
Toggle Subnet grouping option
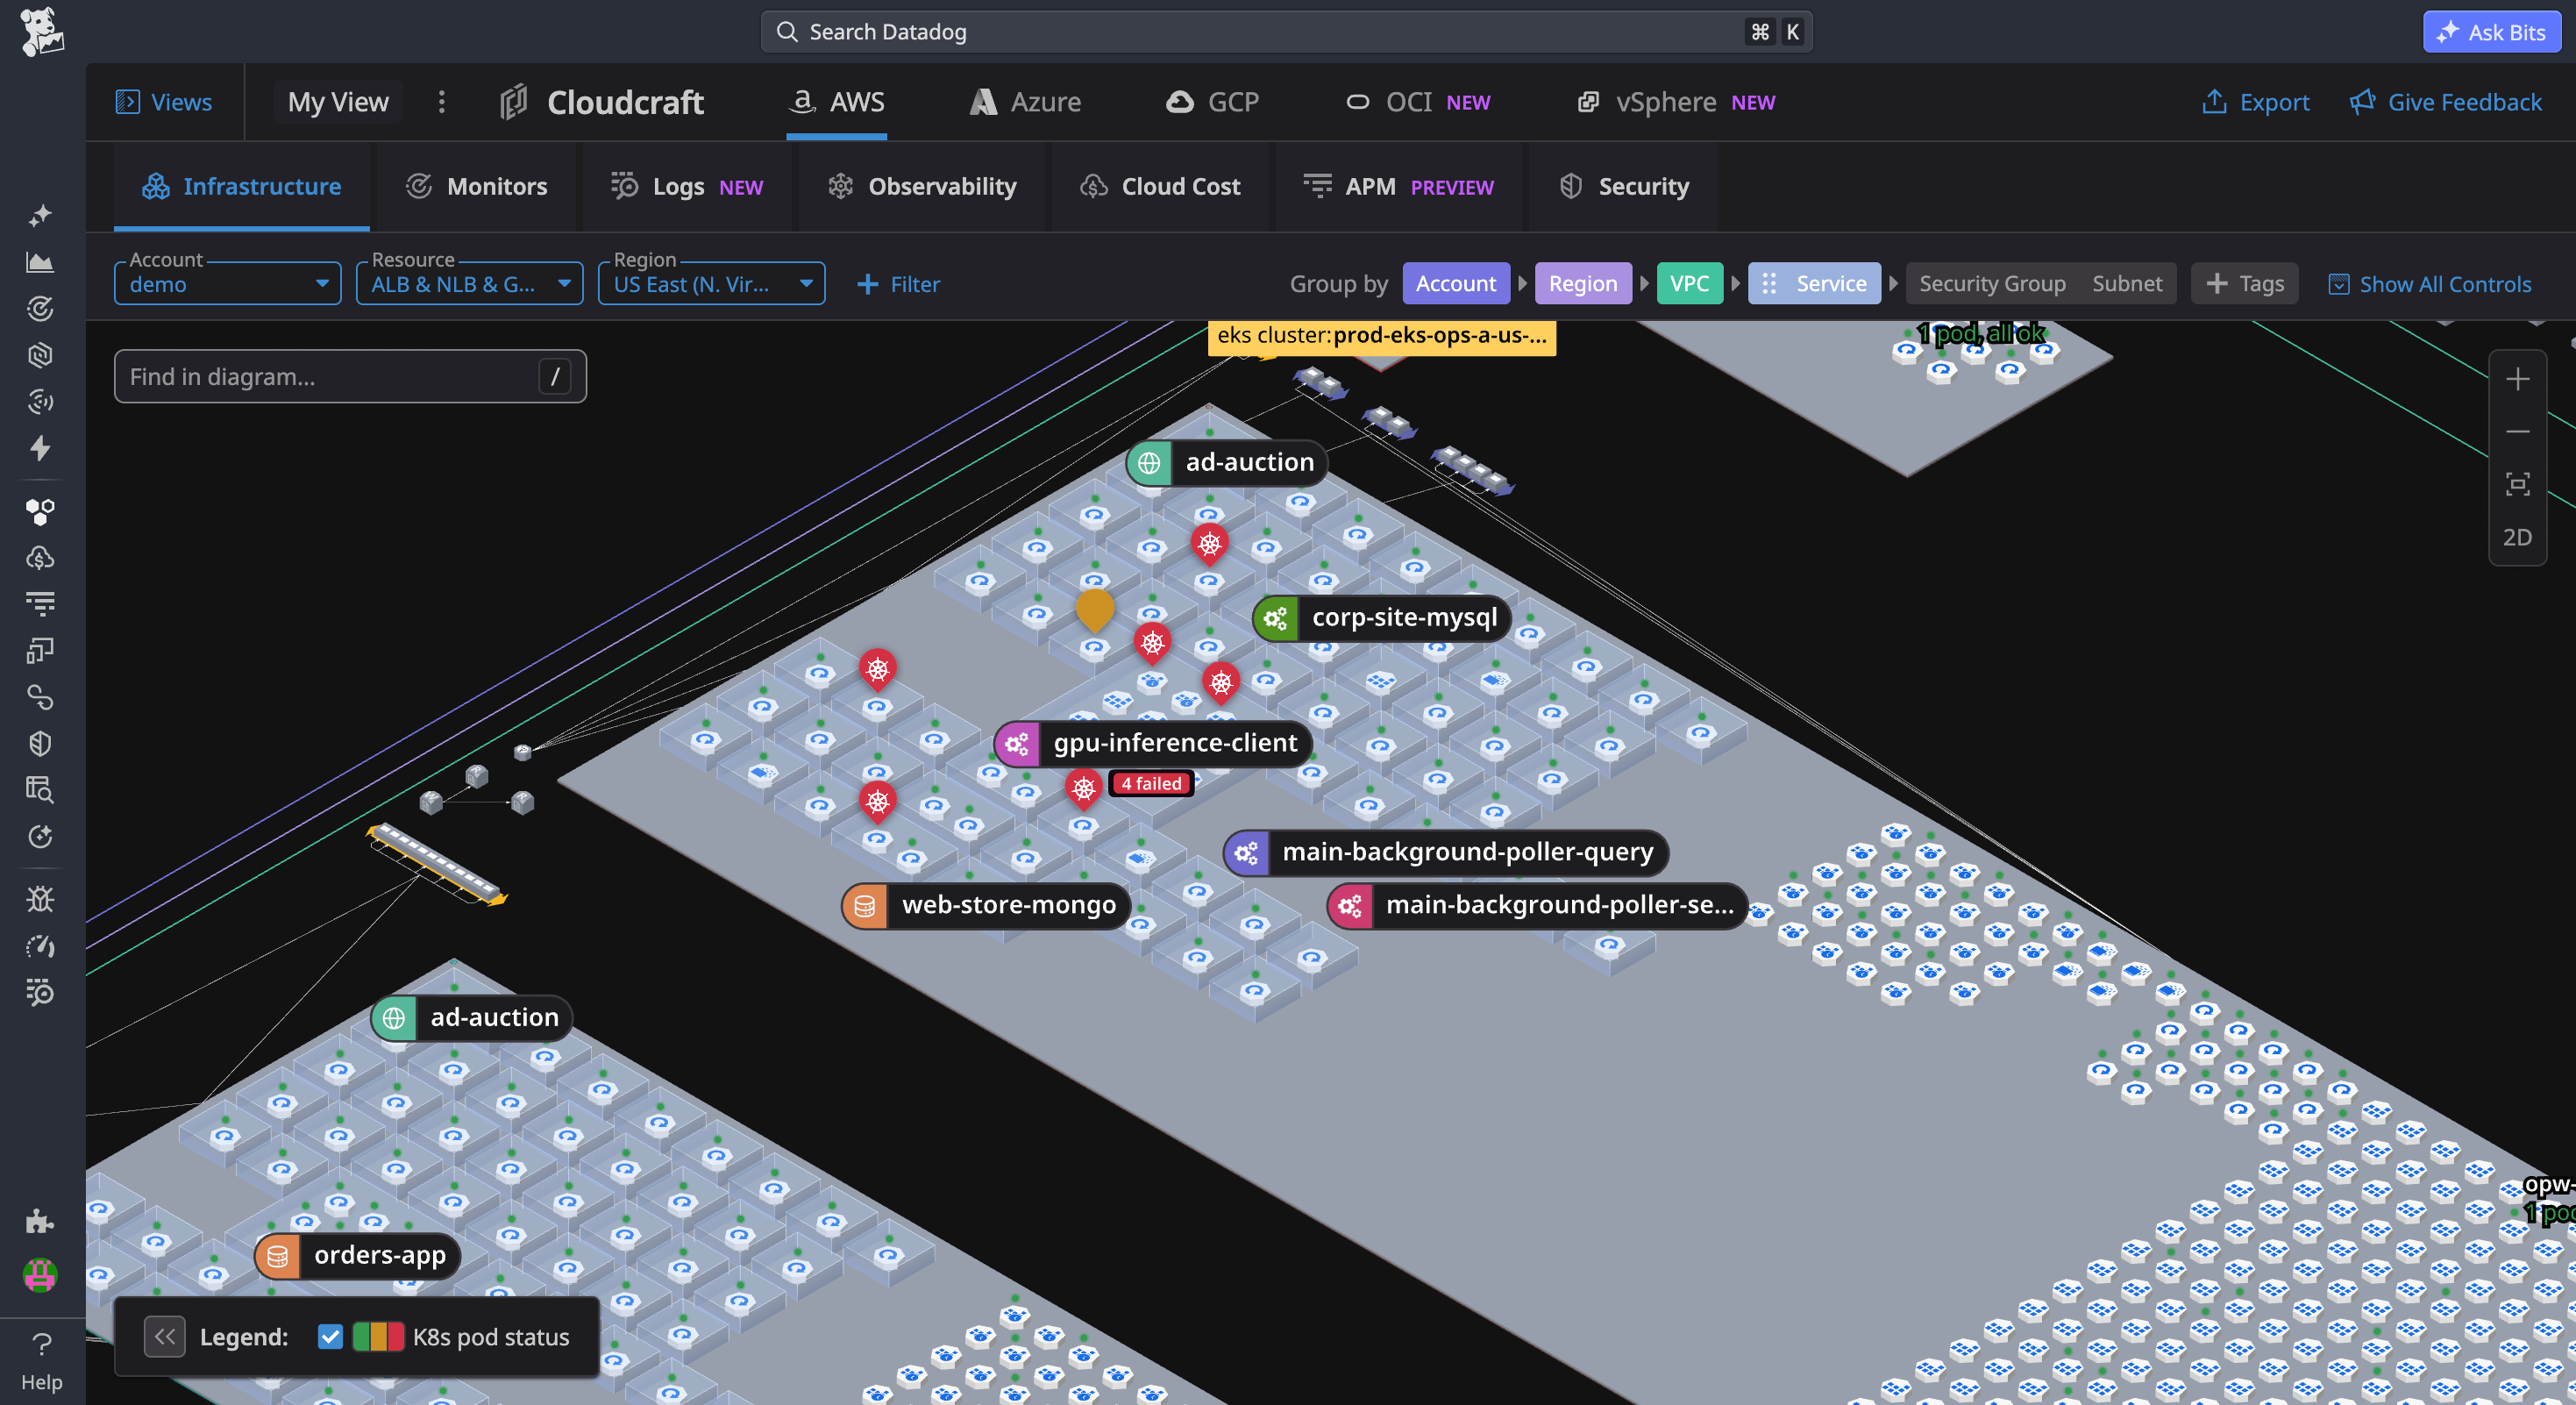tap(2127, 284)
